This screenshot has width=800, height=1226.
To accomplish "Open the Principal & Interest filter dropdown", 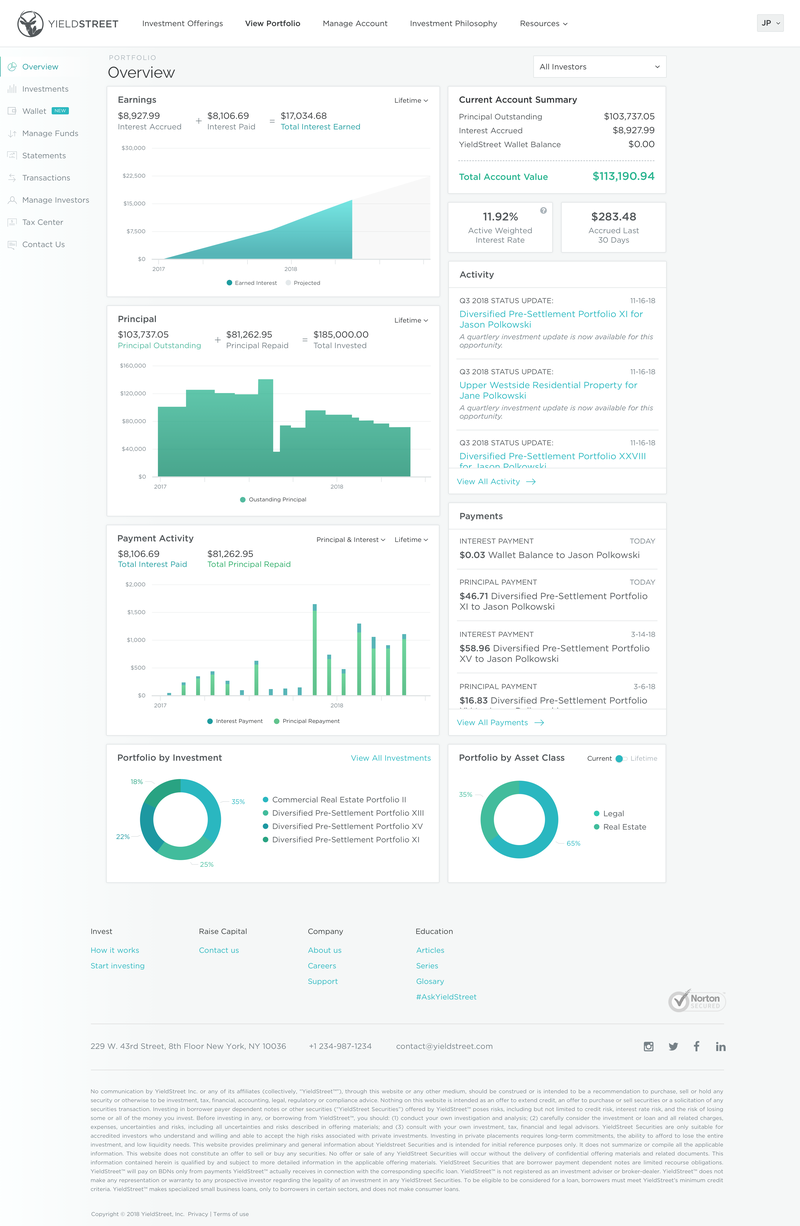I will tap(351, 539).
